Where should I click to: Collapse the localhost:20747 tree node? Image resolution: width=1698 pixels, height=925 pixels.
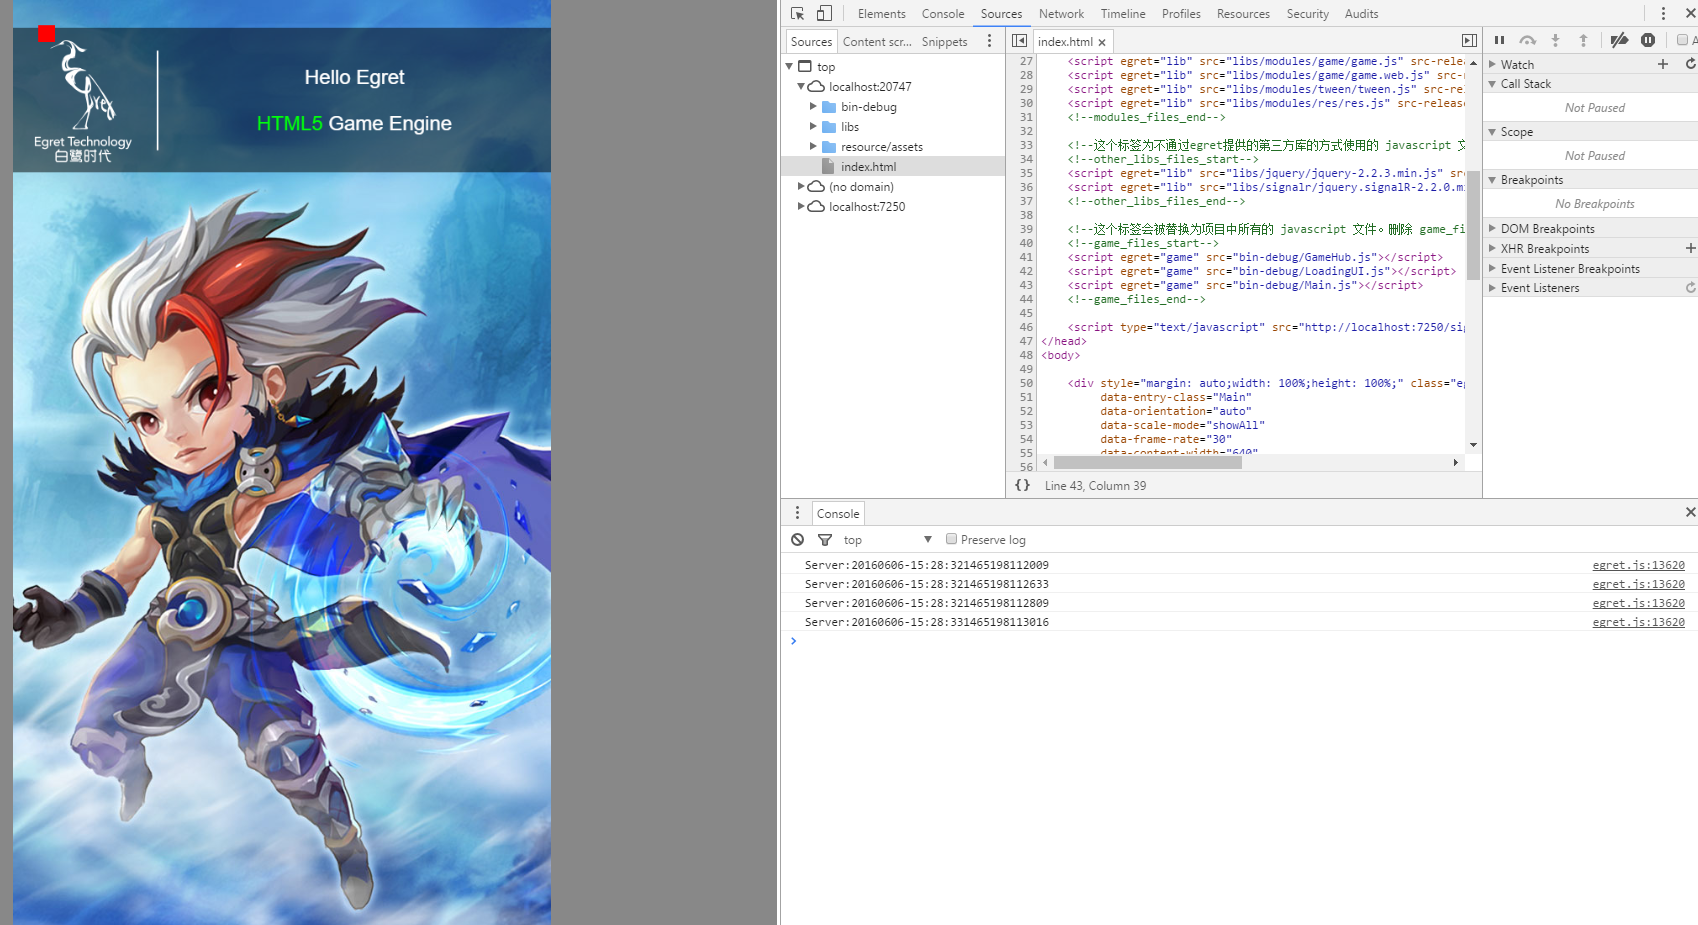[x=801, y=87]
